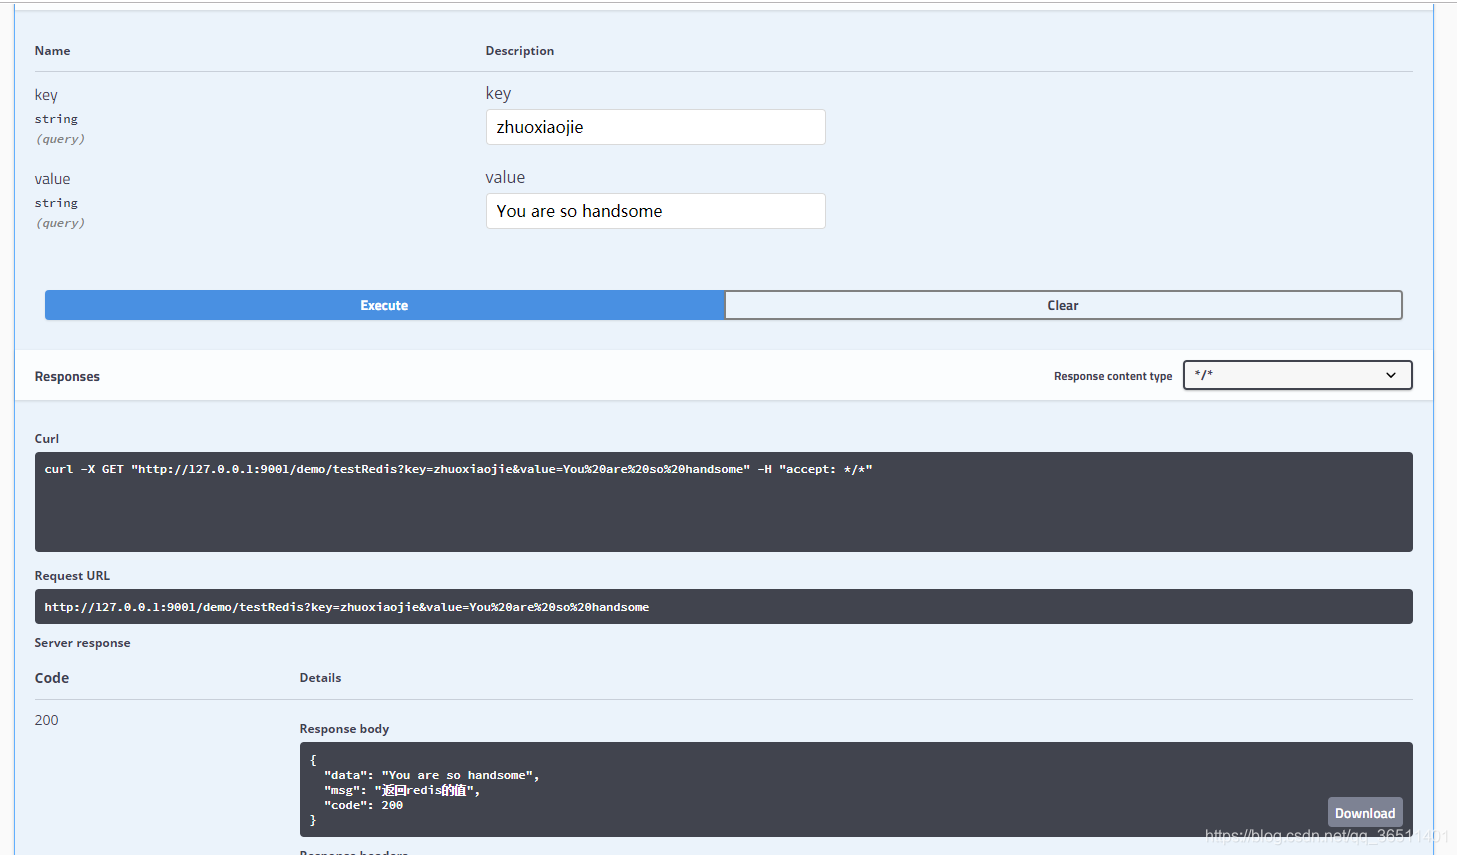The image size is (1457, 855).
Task: Click the "Server response" label
Action: pos(82,643)
